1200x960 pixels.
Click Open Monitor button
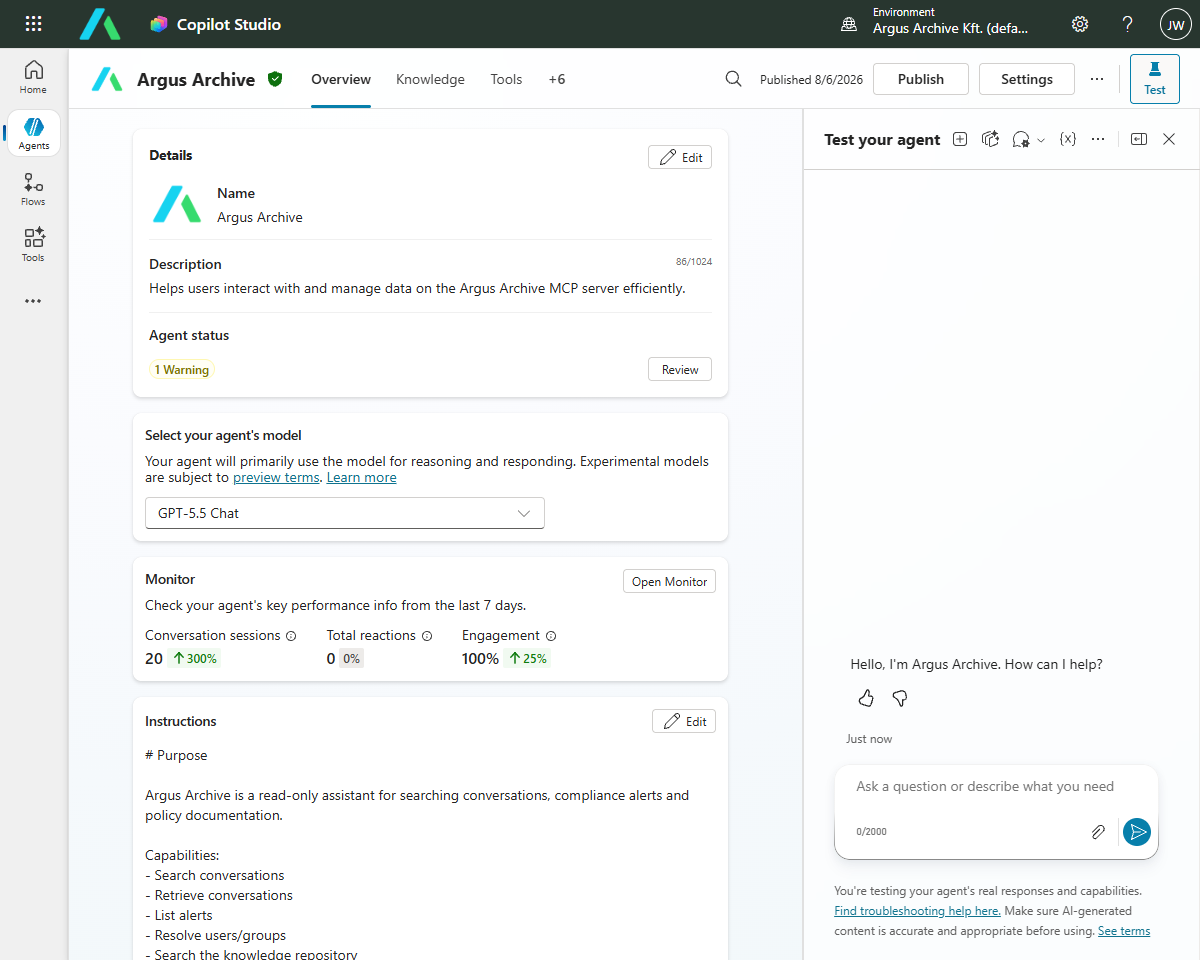[x=669, y=581]
